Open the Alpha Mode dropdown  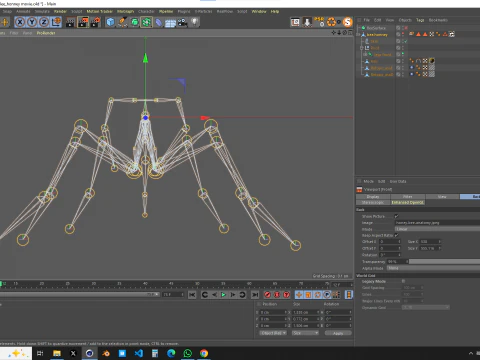point(433,268)
